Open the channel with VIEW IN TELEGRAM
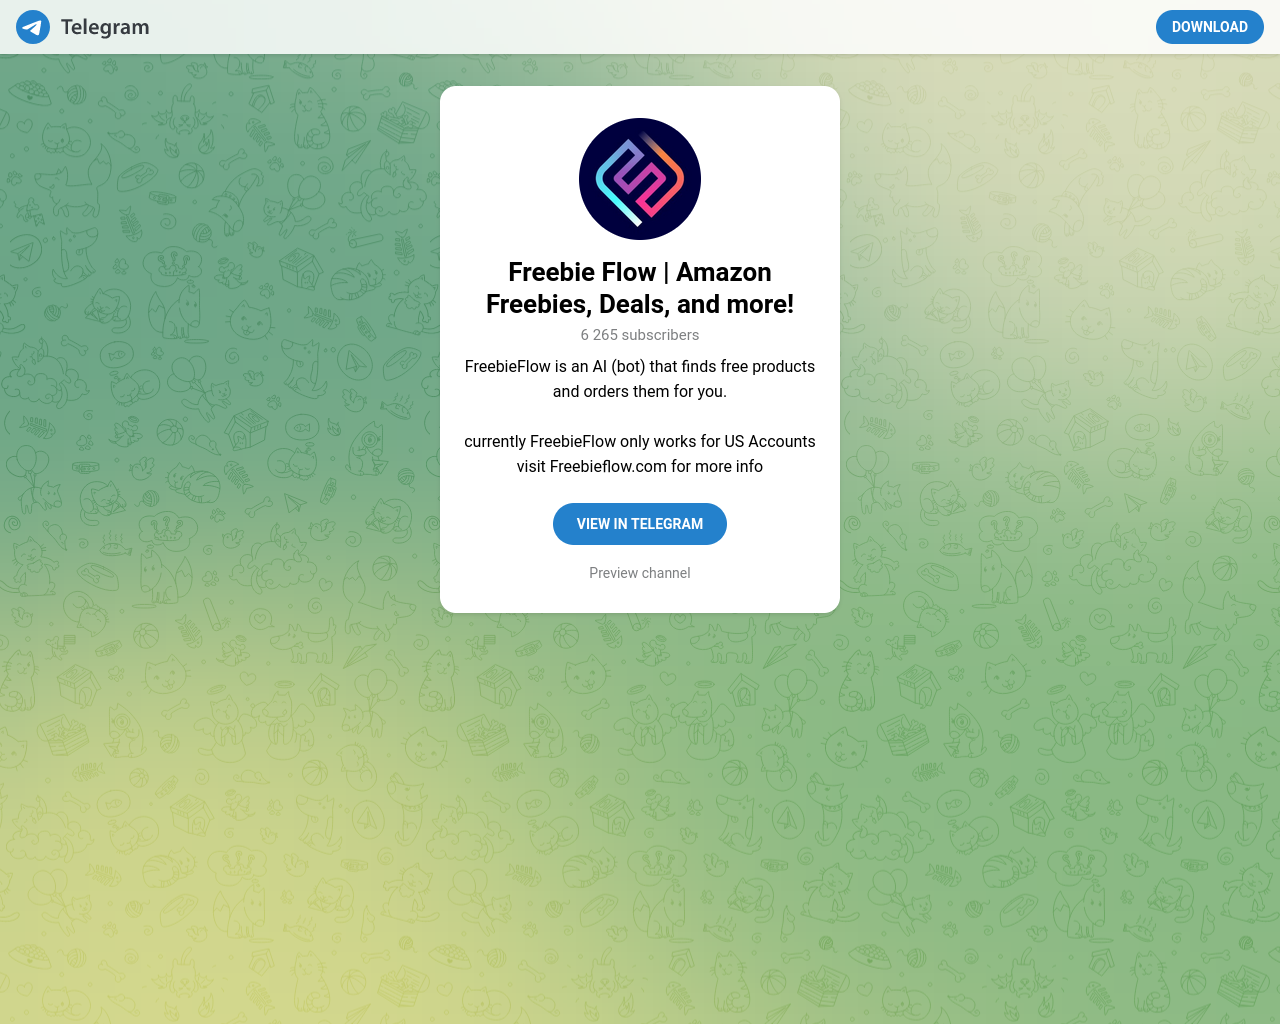The width and height of the screenshot is (1280, 1024). [640, 524]
